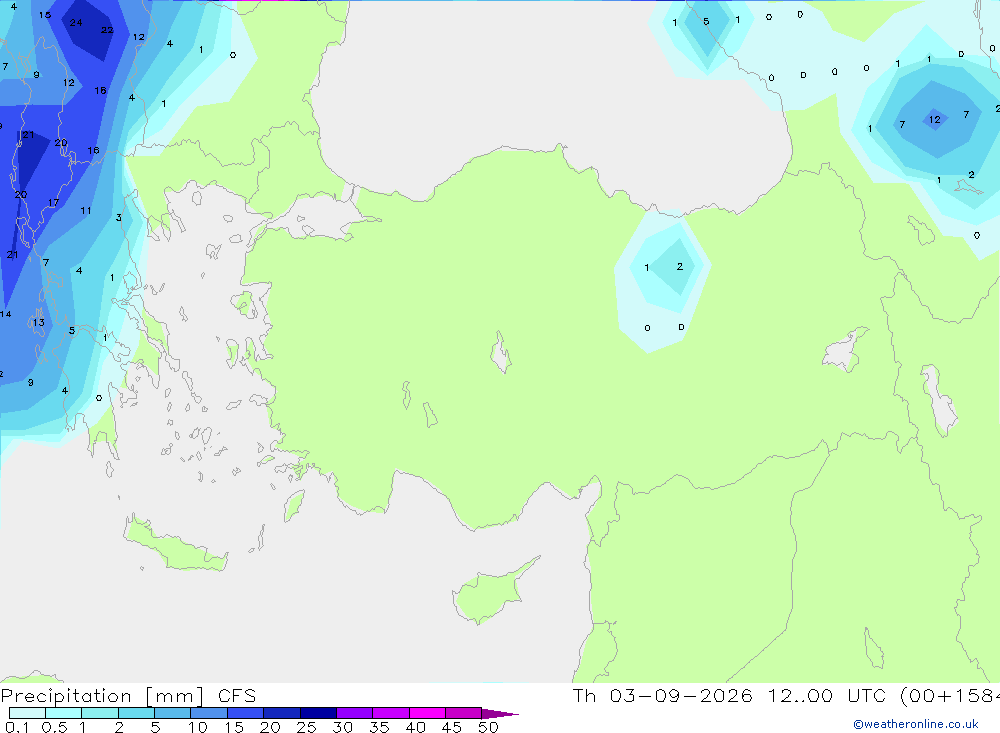This screenshot has width=1000, height=733.
Task: Click the 0.1–0.5 mm lightest cyan legend swatch
Action: (27, 713)
